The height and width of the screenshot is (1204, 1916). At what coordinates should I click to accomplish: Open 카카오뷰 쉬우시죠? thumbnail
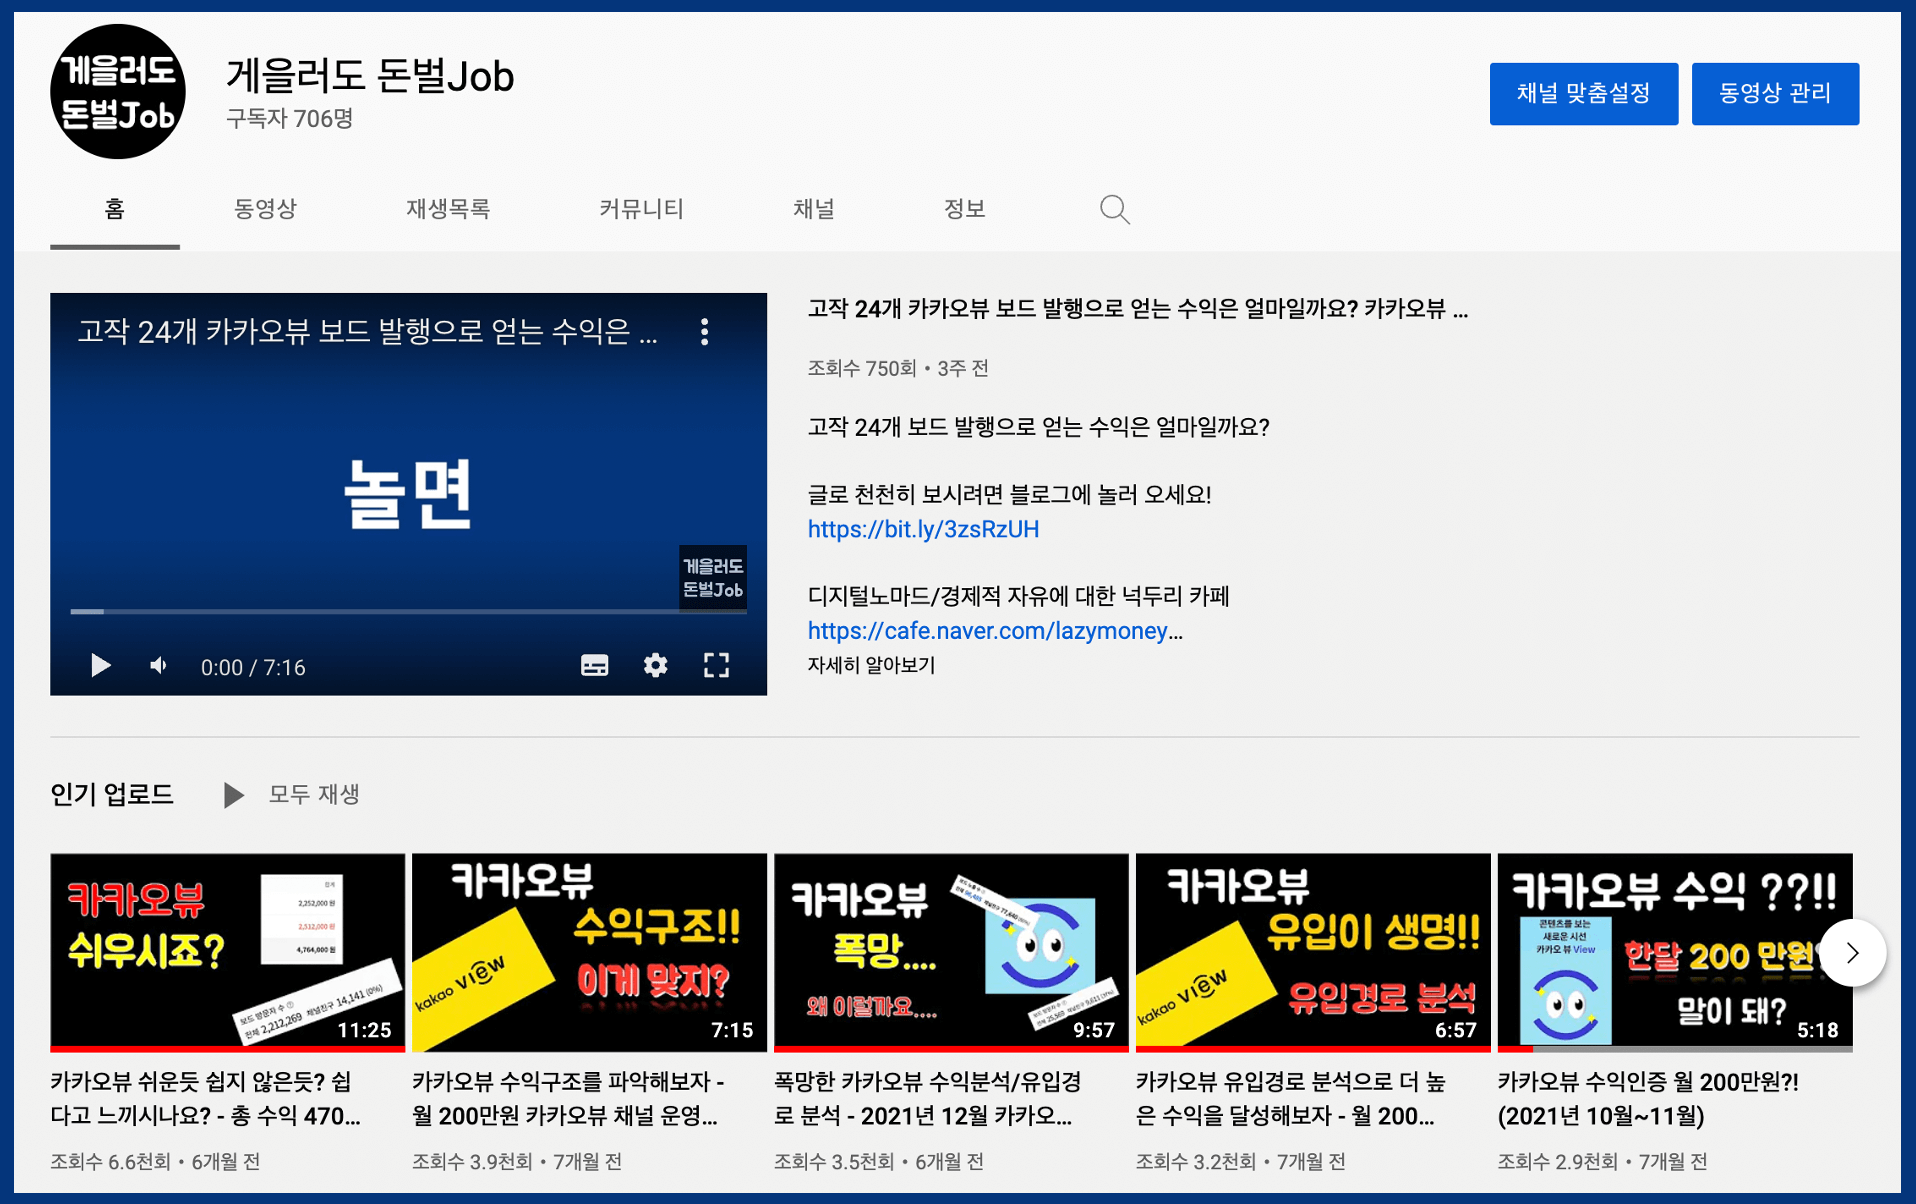[228, 953]
